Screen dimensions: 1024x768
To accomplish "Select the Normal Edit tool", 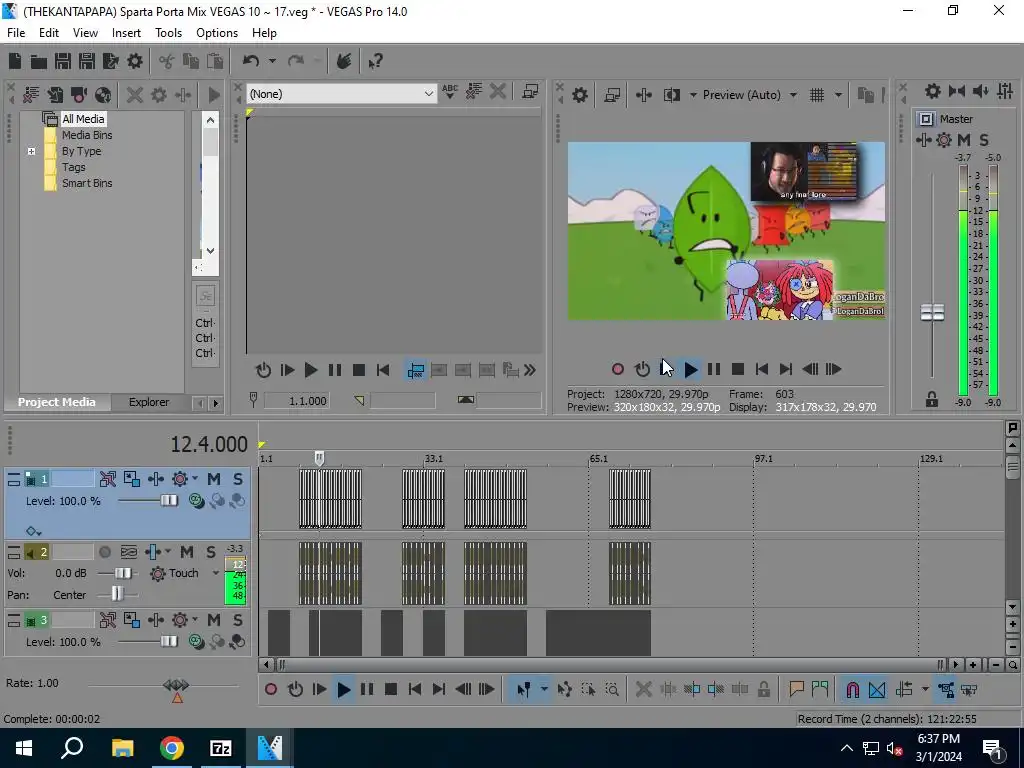I will pos(523,690).
